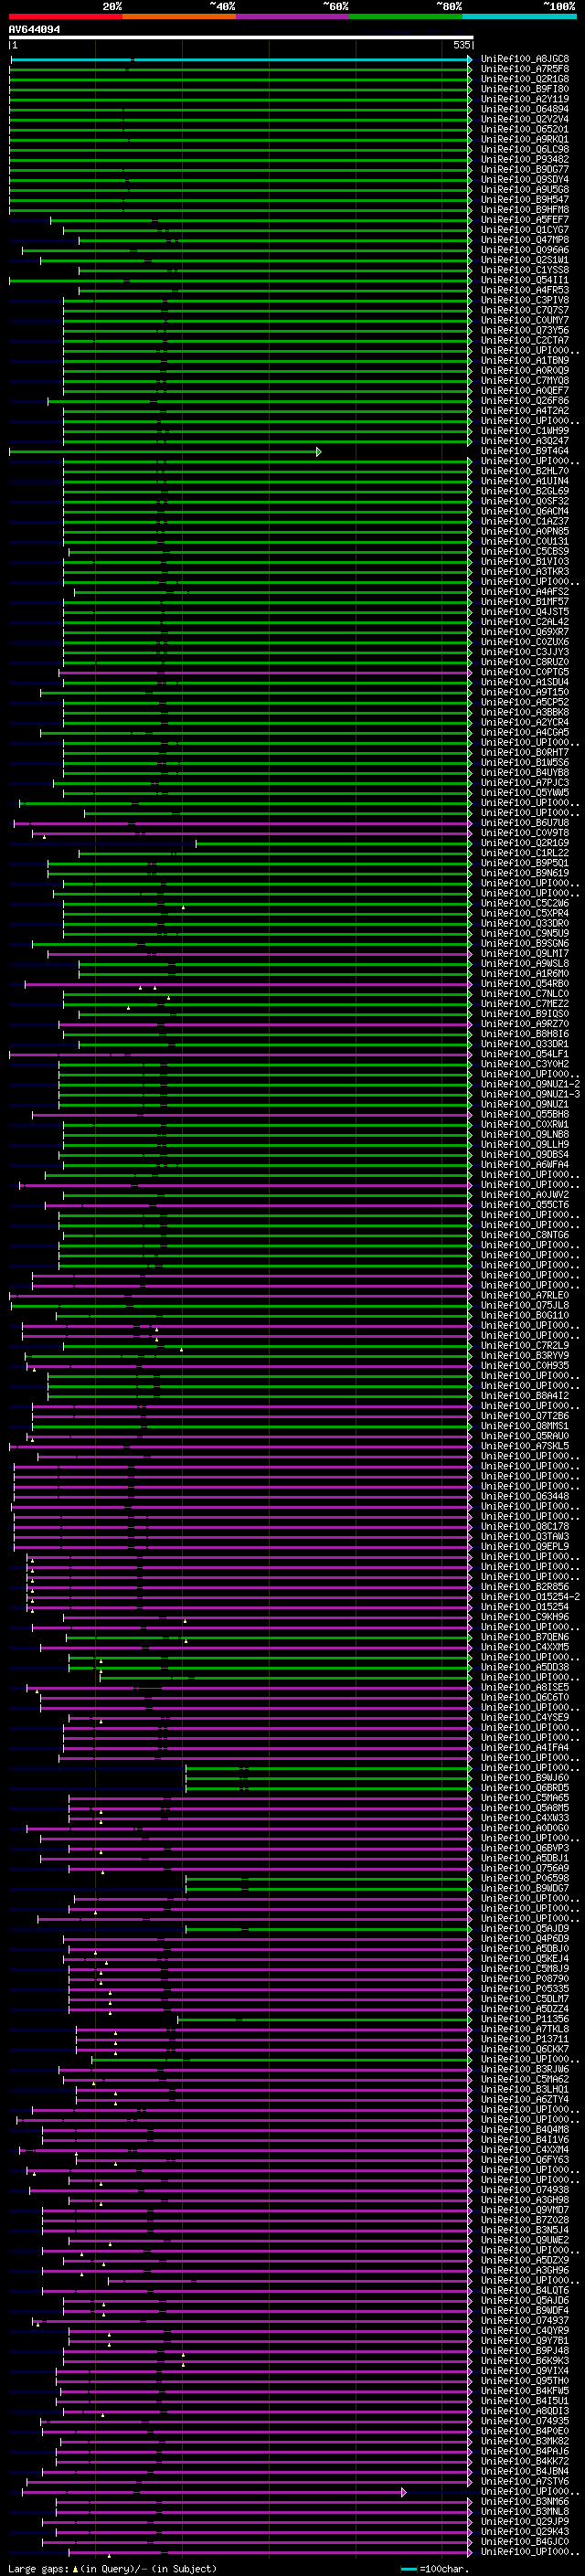Image resolution: width=585 pixels, height=2576 pixels.
Task: Click UniRef100_B6U7U8 hit name
Action: [x=525, y=823]
